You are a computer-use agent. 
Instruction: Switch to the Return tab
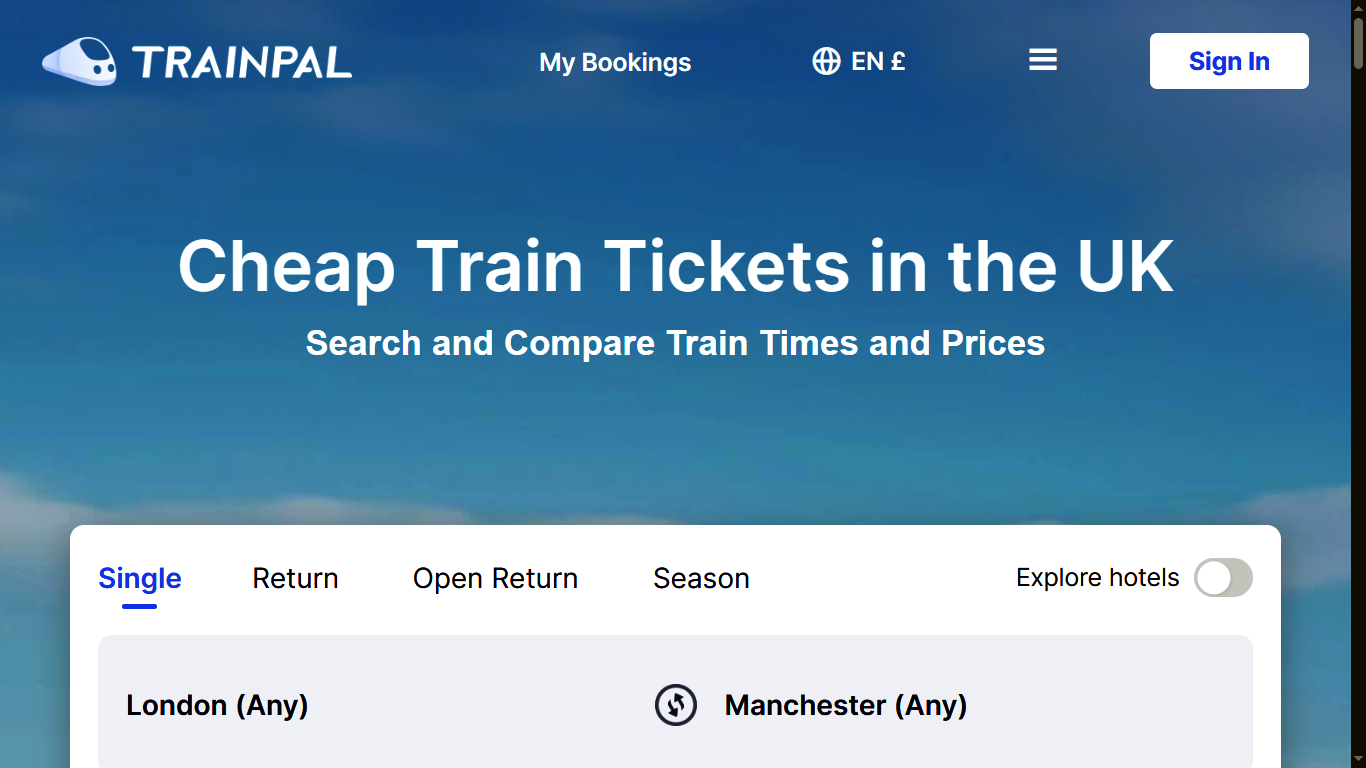[295, 578]
